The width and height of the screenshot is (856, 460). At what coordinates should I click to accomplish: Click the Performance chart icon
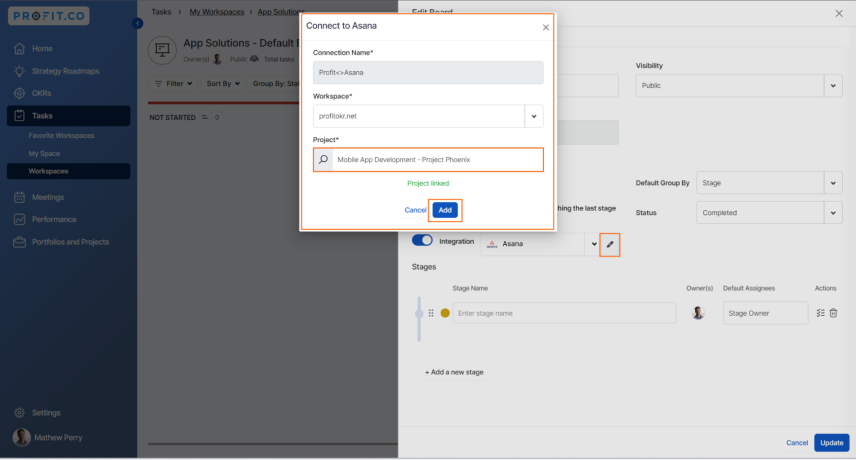pyautogui.click(x=19, y=219)
